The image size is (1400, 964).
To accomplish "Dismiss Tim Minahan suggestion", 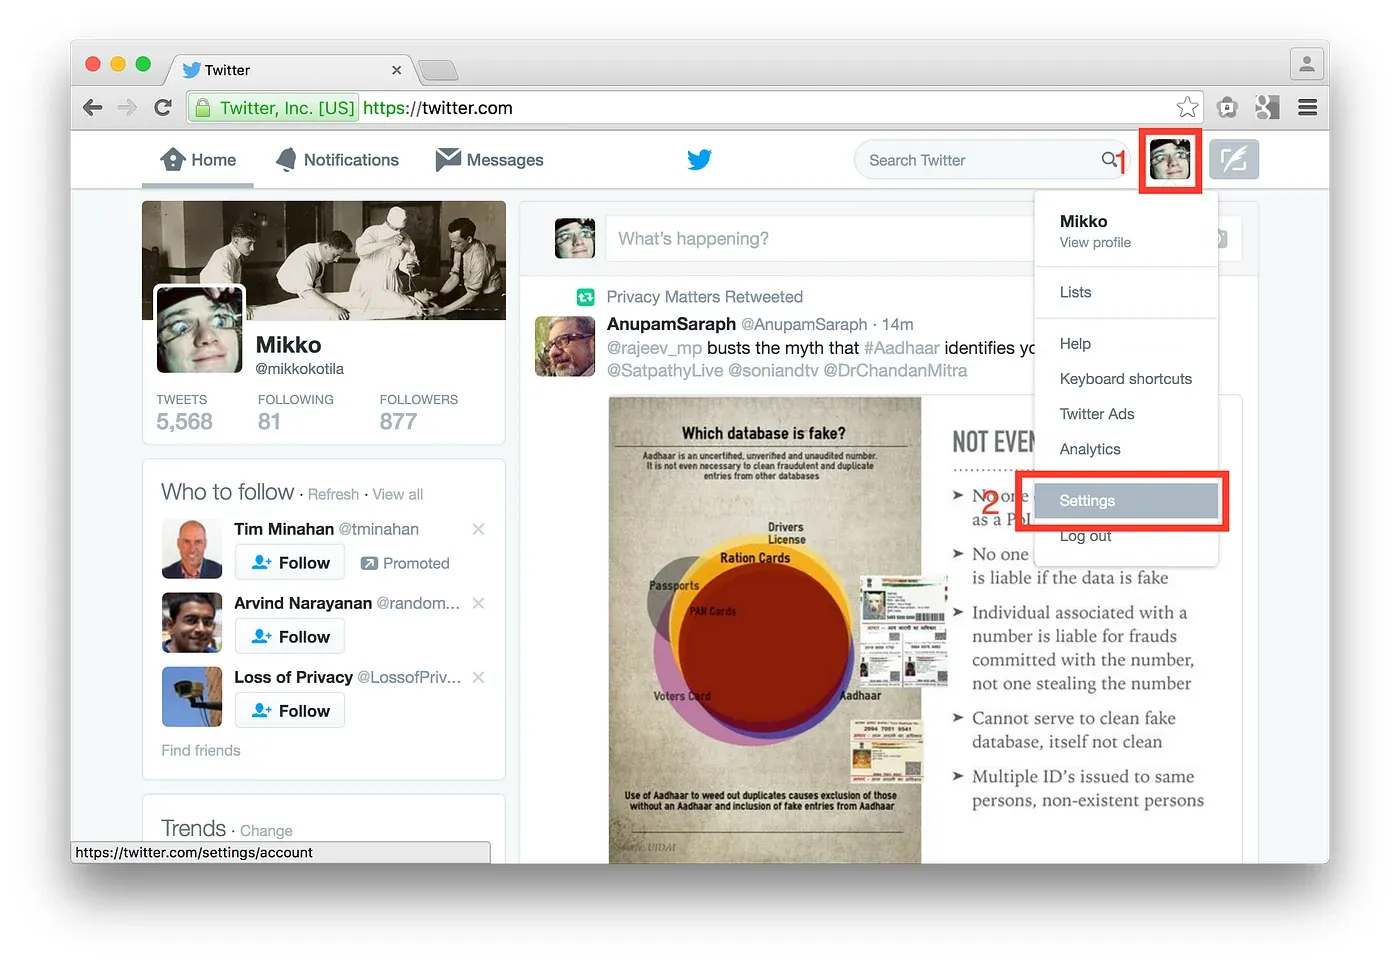I will tap(478, 529).
